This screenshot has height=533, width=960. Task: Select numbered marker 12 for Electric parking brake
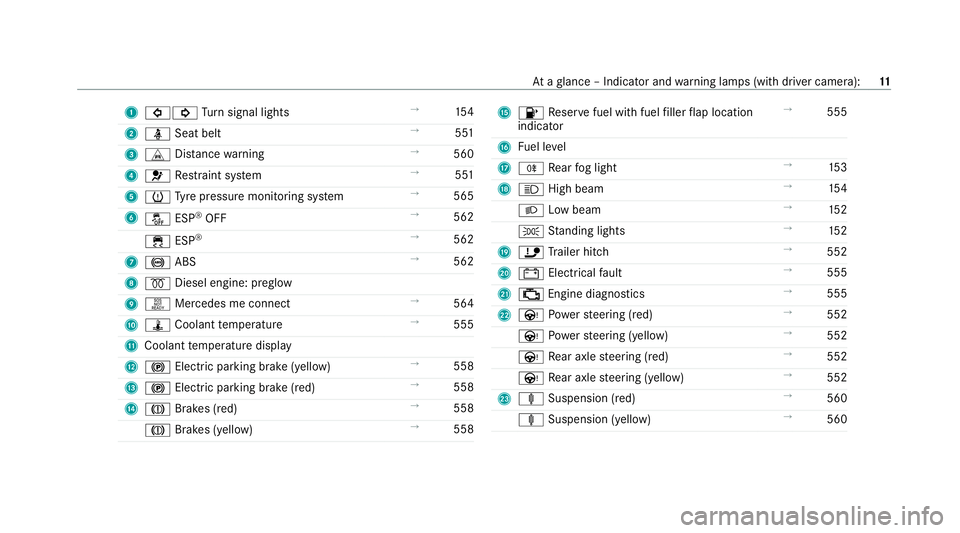131,367
